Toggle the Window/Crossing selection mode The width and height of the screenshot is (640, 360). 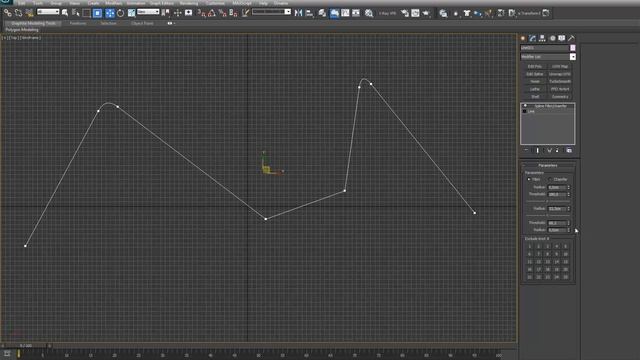pos(97,13)
